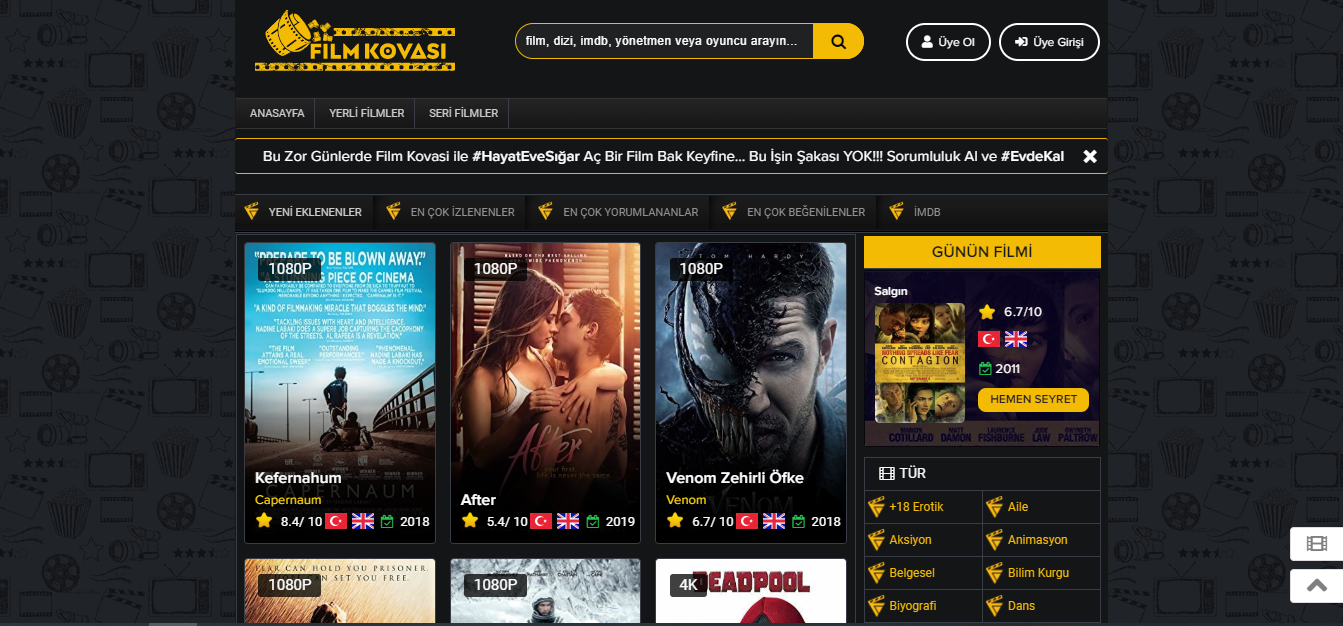Screen dimensions: 1343x626
Task: Switch to Yeni Eklenenler tab
Action: 304,212
